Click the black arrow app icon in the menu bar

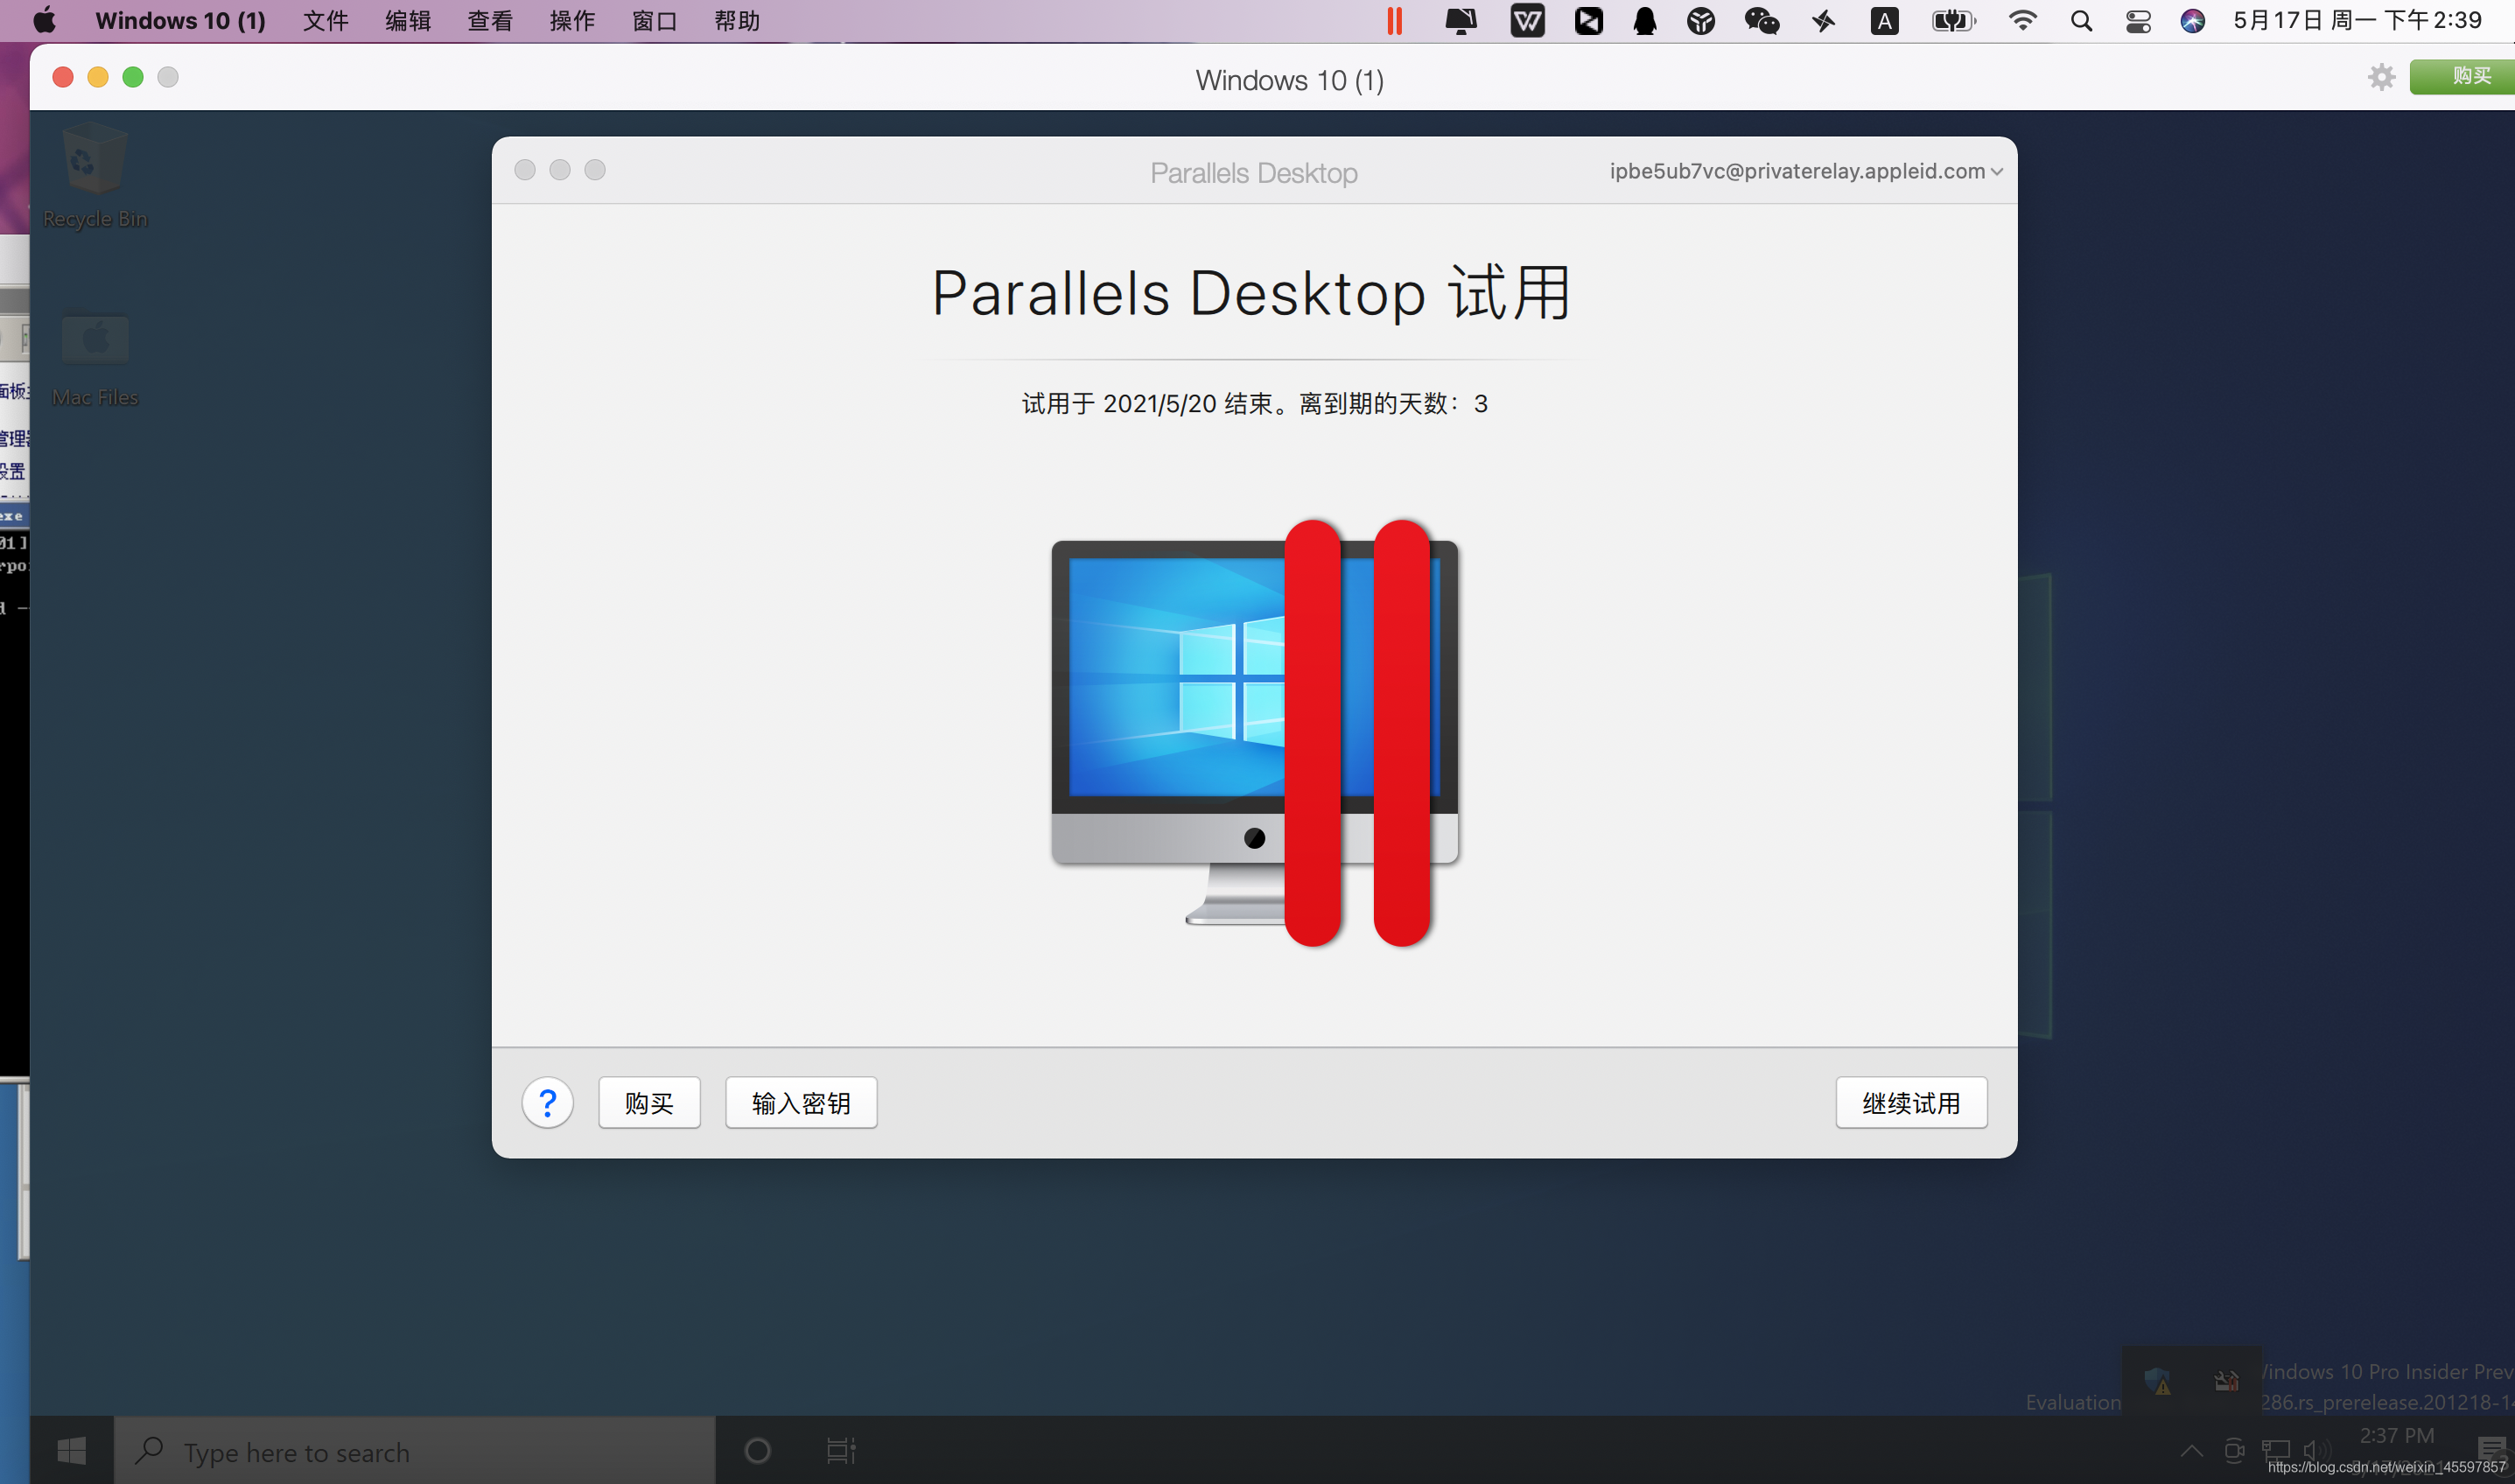pyautogui.click(x=1588, y=21)
